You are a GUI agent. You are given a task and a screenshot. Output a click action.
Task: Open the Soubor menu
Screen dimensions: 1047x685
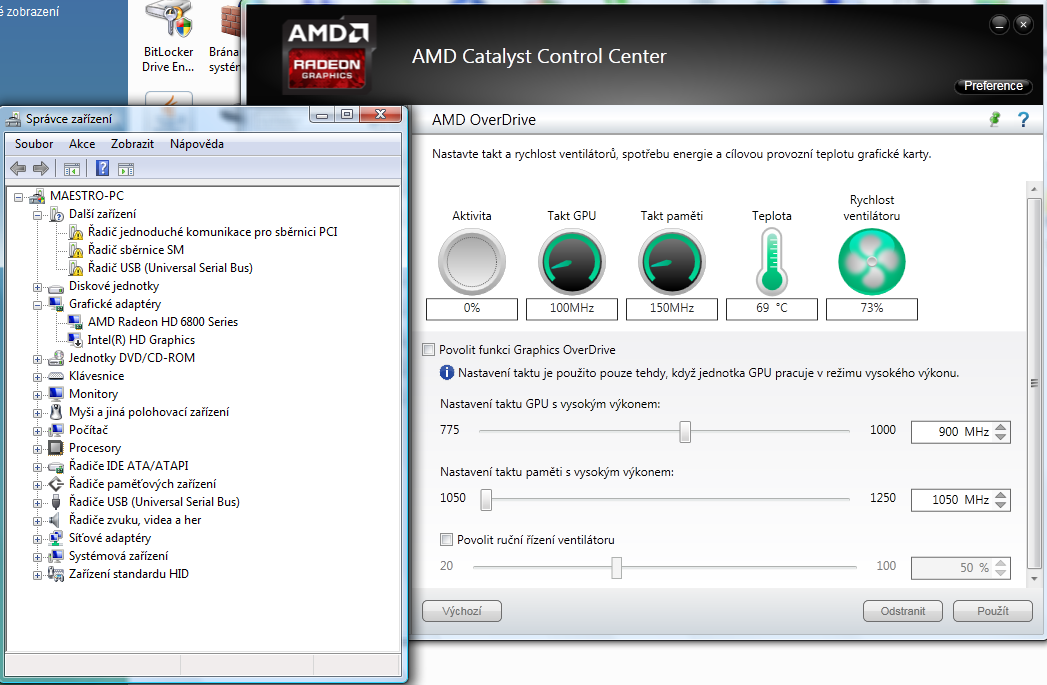tap(34, 144)
